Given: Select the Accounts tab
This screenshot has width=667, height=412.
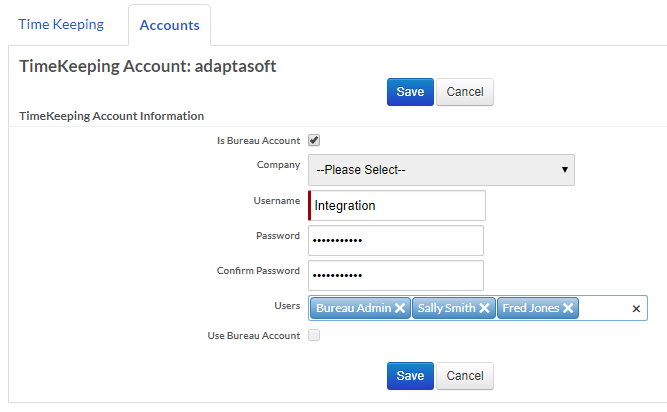Looking at the screenshot, I should click(x=169, y=25).
